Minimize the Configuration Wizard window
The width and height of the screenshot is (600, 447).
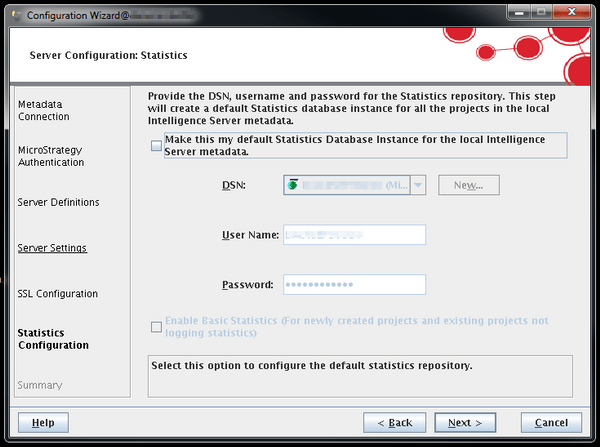[x=519, y=12]
